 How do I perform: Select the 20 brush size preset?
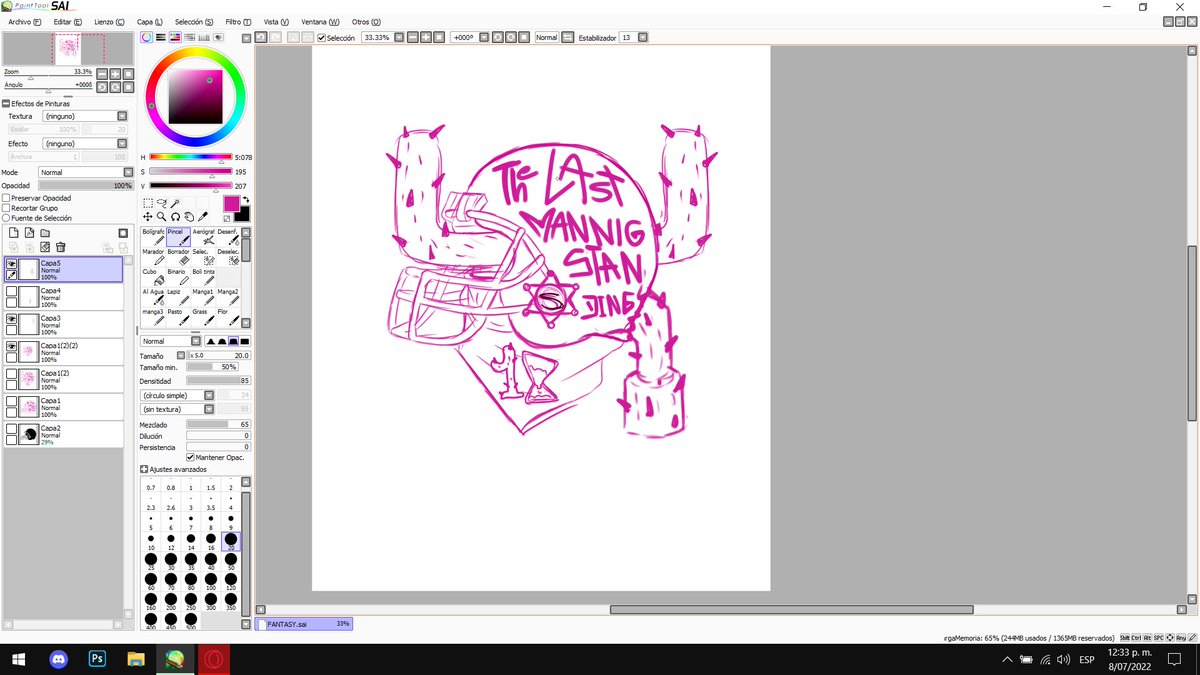[x=231, y=540]
